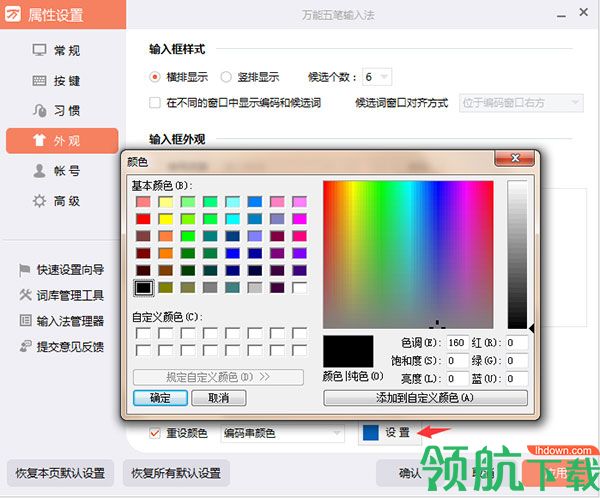Select 横排显示 radio button

pos(155,77)
